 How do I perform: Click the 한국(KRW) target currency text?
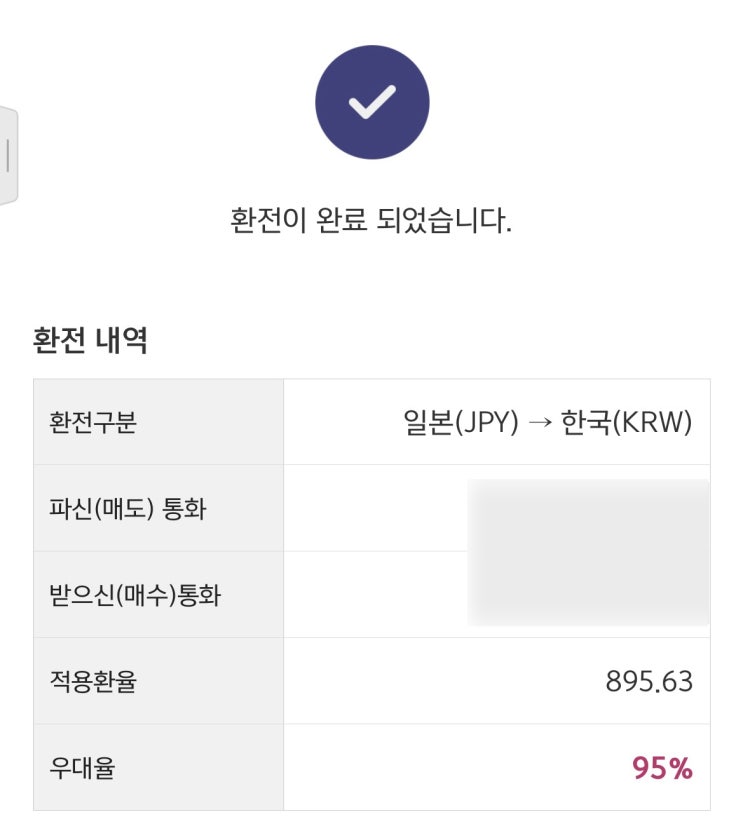[627, 423]
